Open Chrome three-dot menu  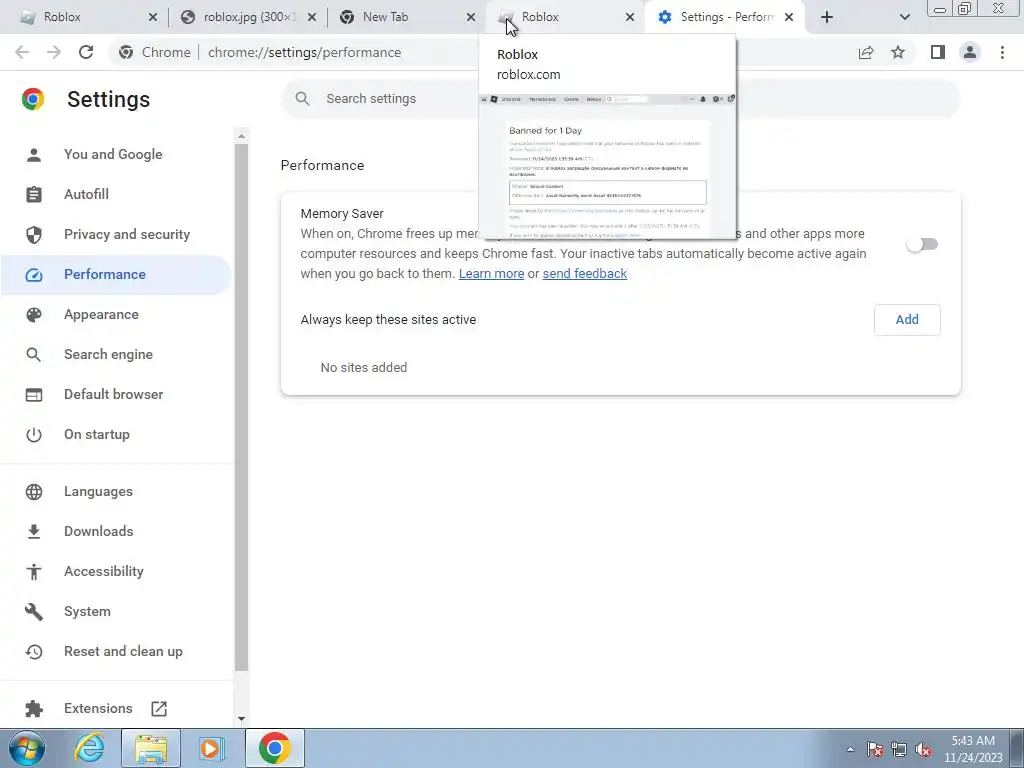1002,52
